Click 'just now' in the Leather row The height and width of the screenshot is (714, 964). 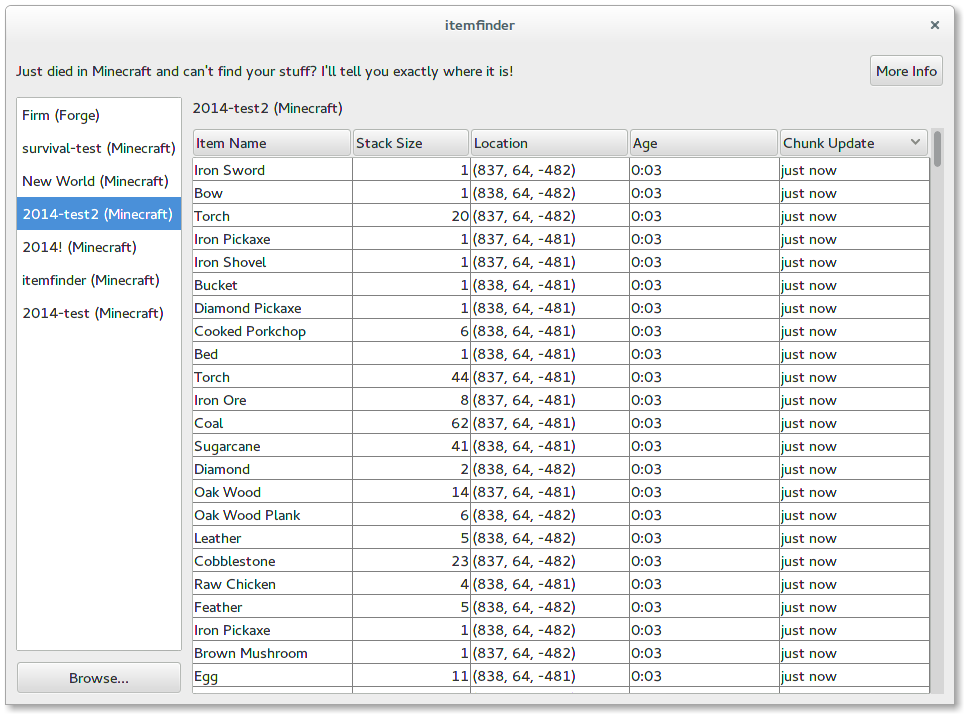coord(808,539)
